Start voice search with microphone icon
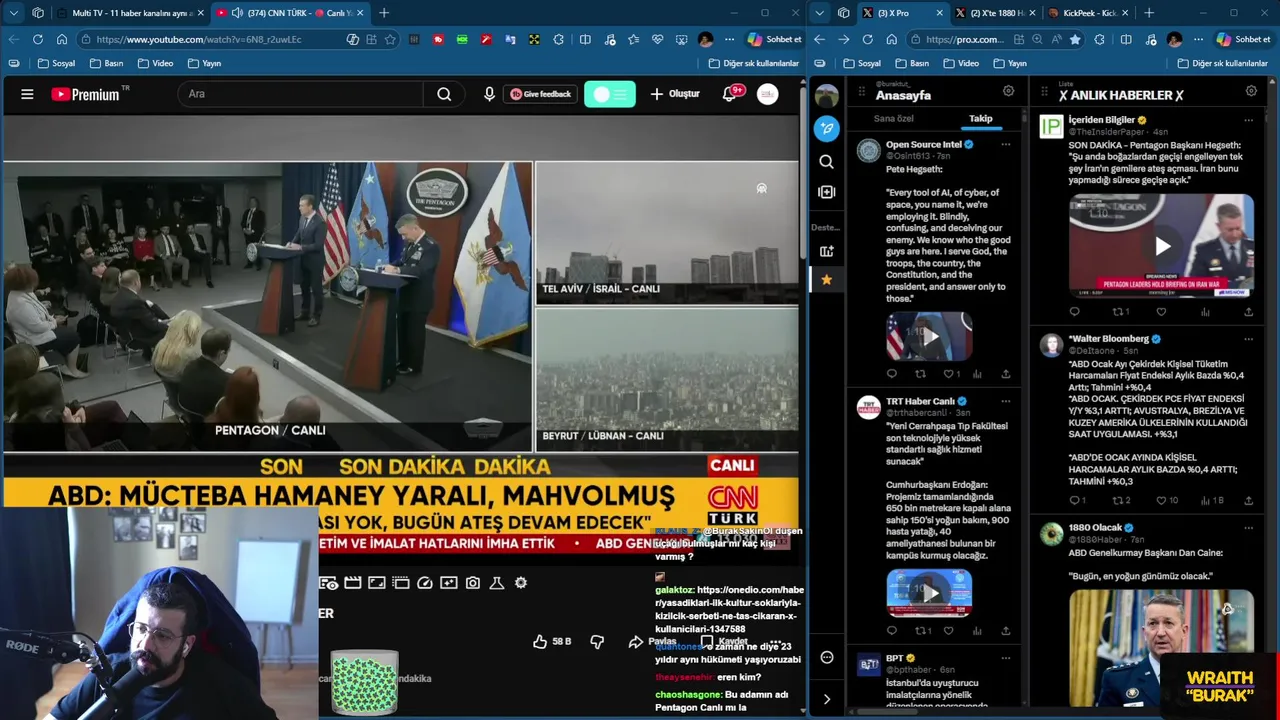Screen dimensions: 1280x720 pyautogui.click(x=489, y=94)
